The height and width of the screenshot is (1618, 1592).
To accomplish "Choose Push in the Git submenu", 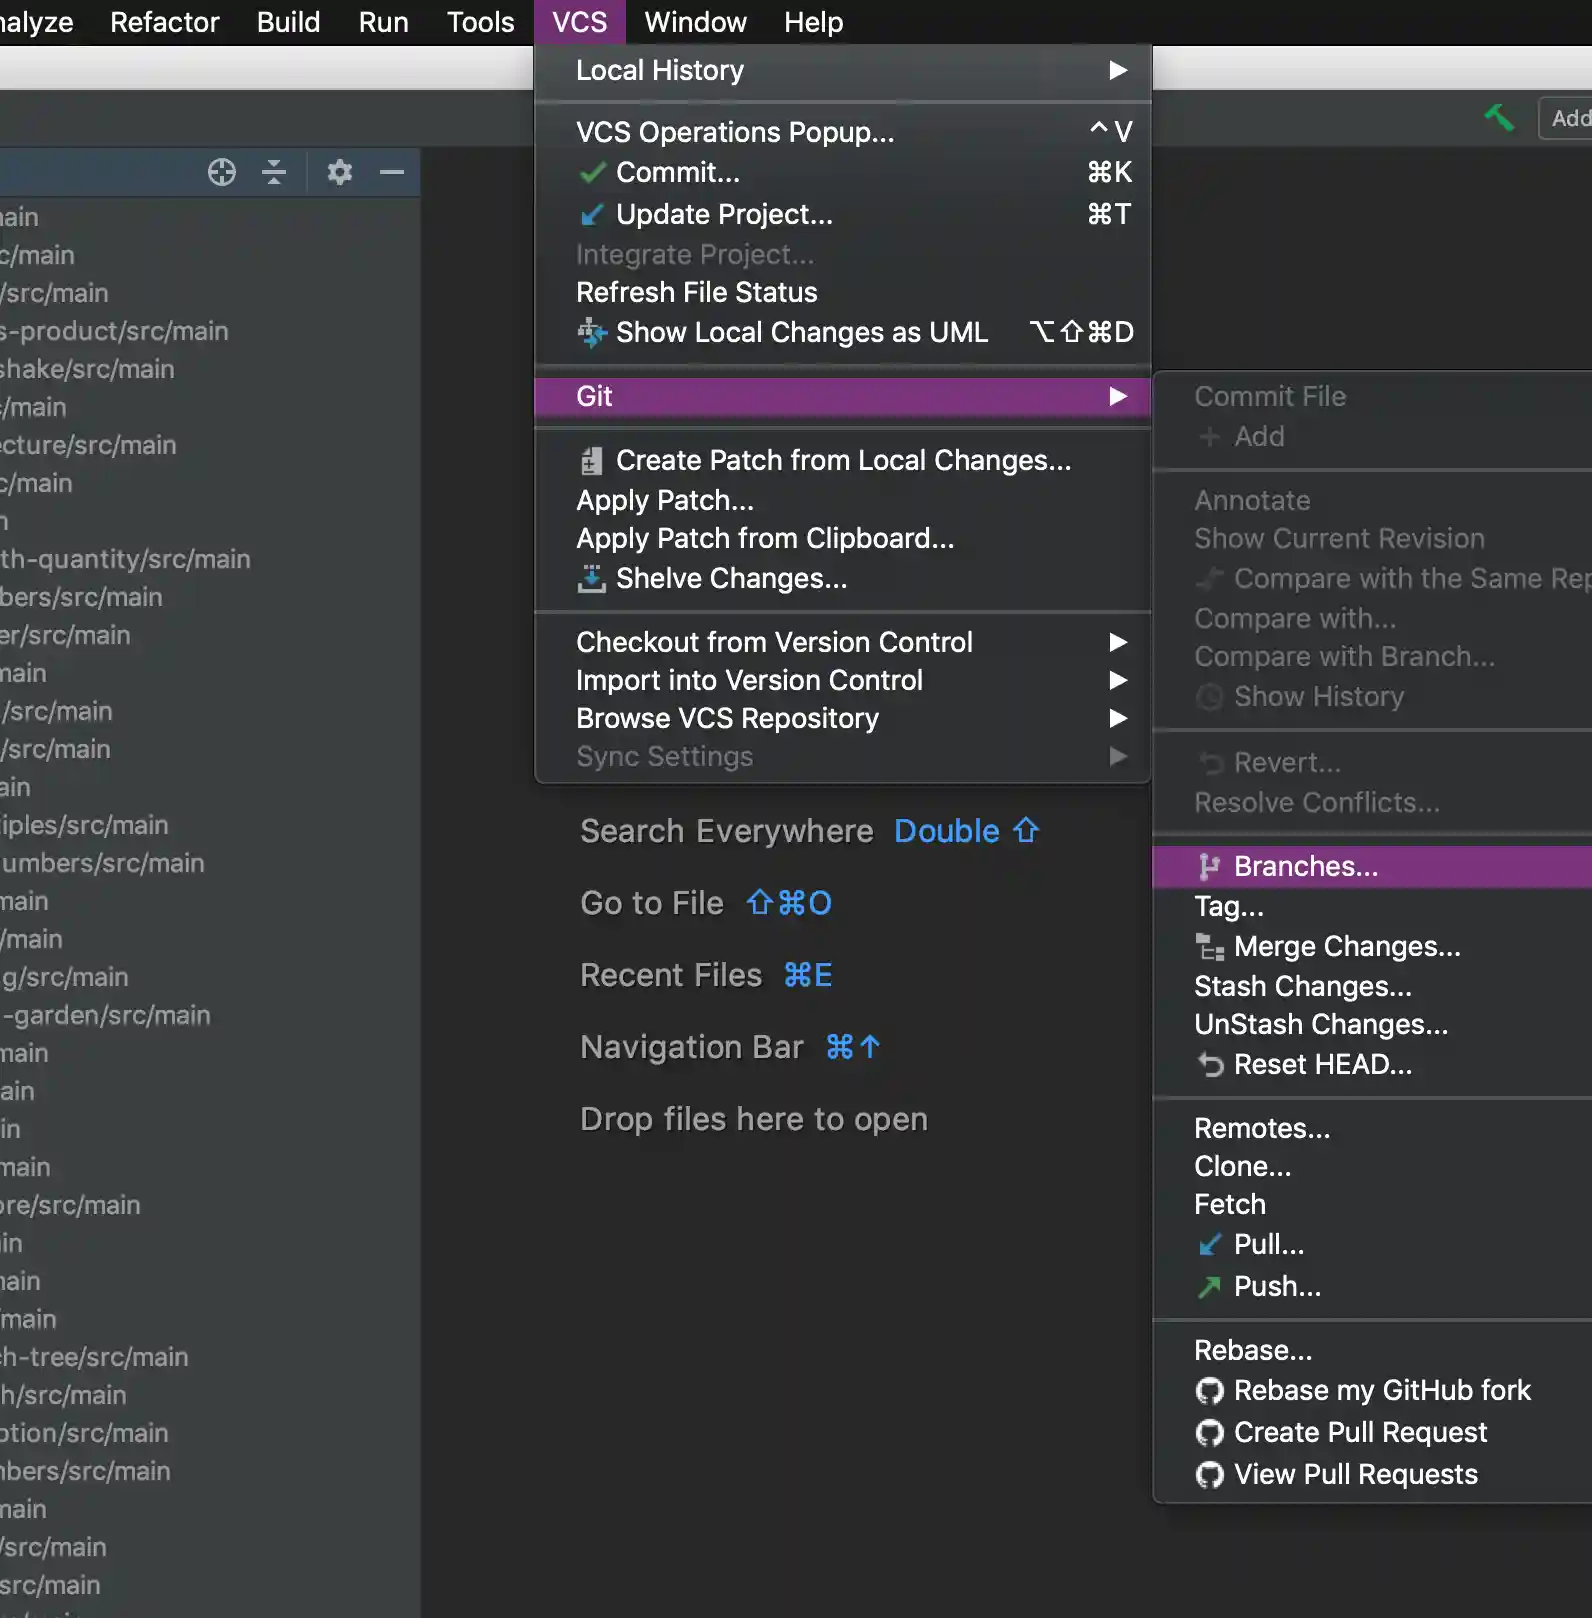I will click(x=1276, y=1287).
